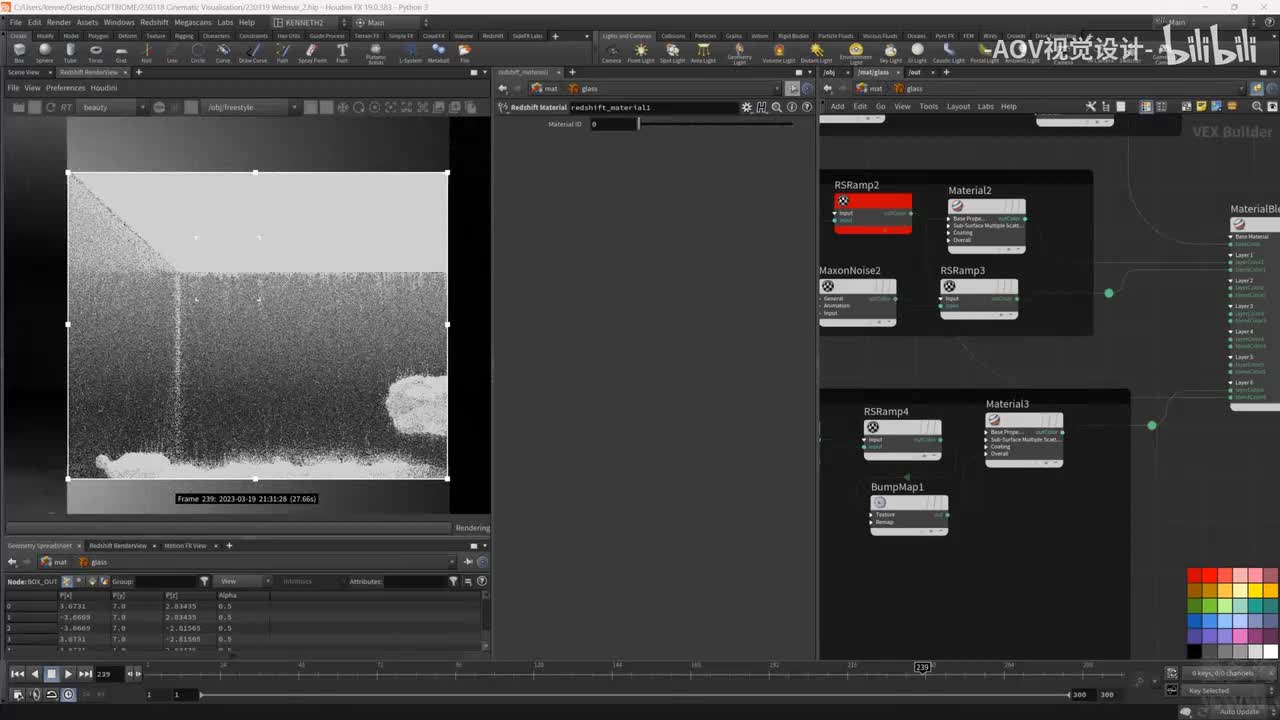This screenshot has width=1280, height=720.
Task: Select the Metaball shelf tool
Action: pos(438,52)
